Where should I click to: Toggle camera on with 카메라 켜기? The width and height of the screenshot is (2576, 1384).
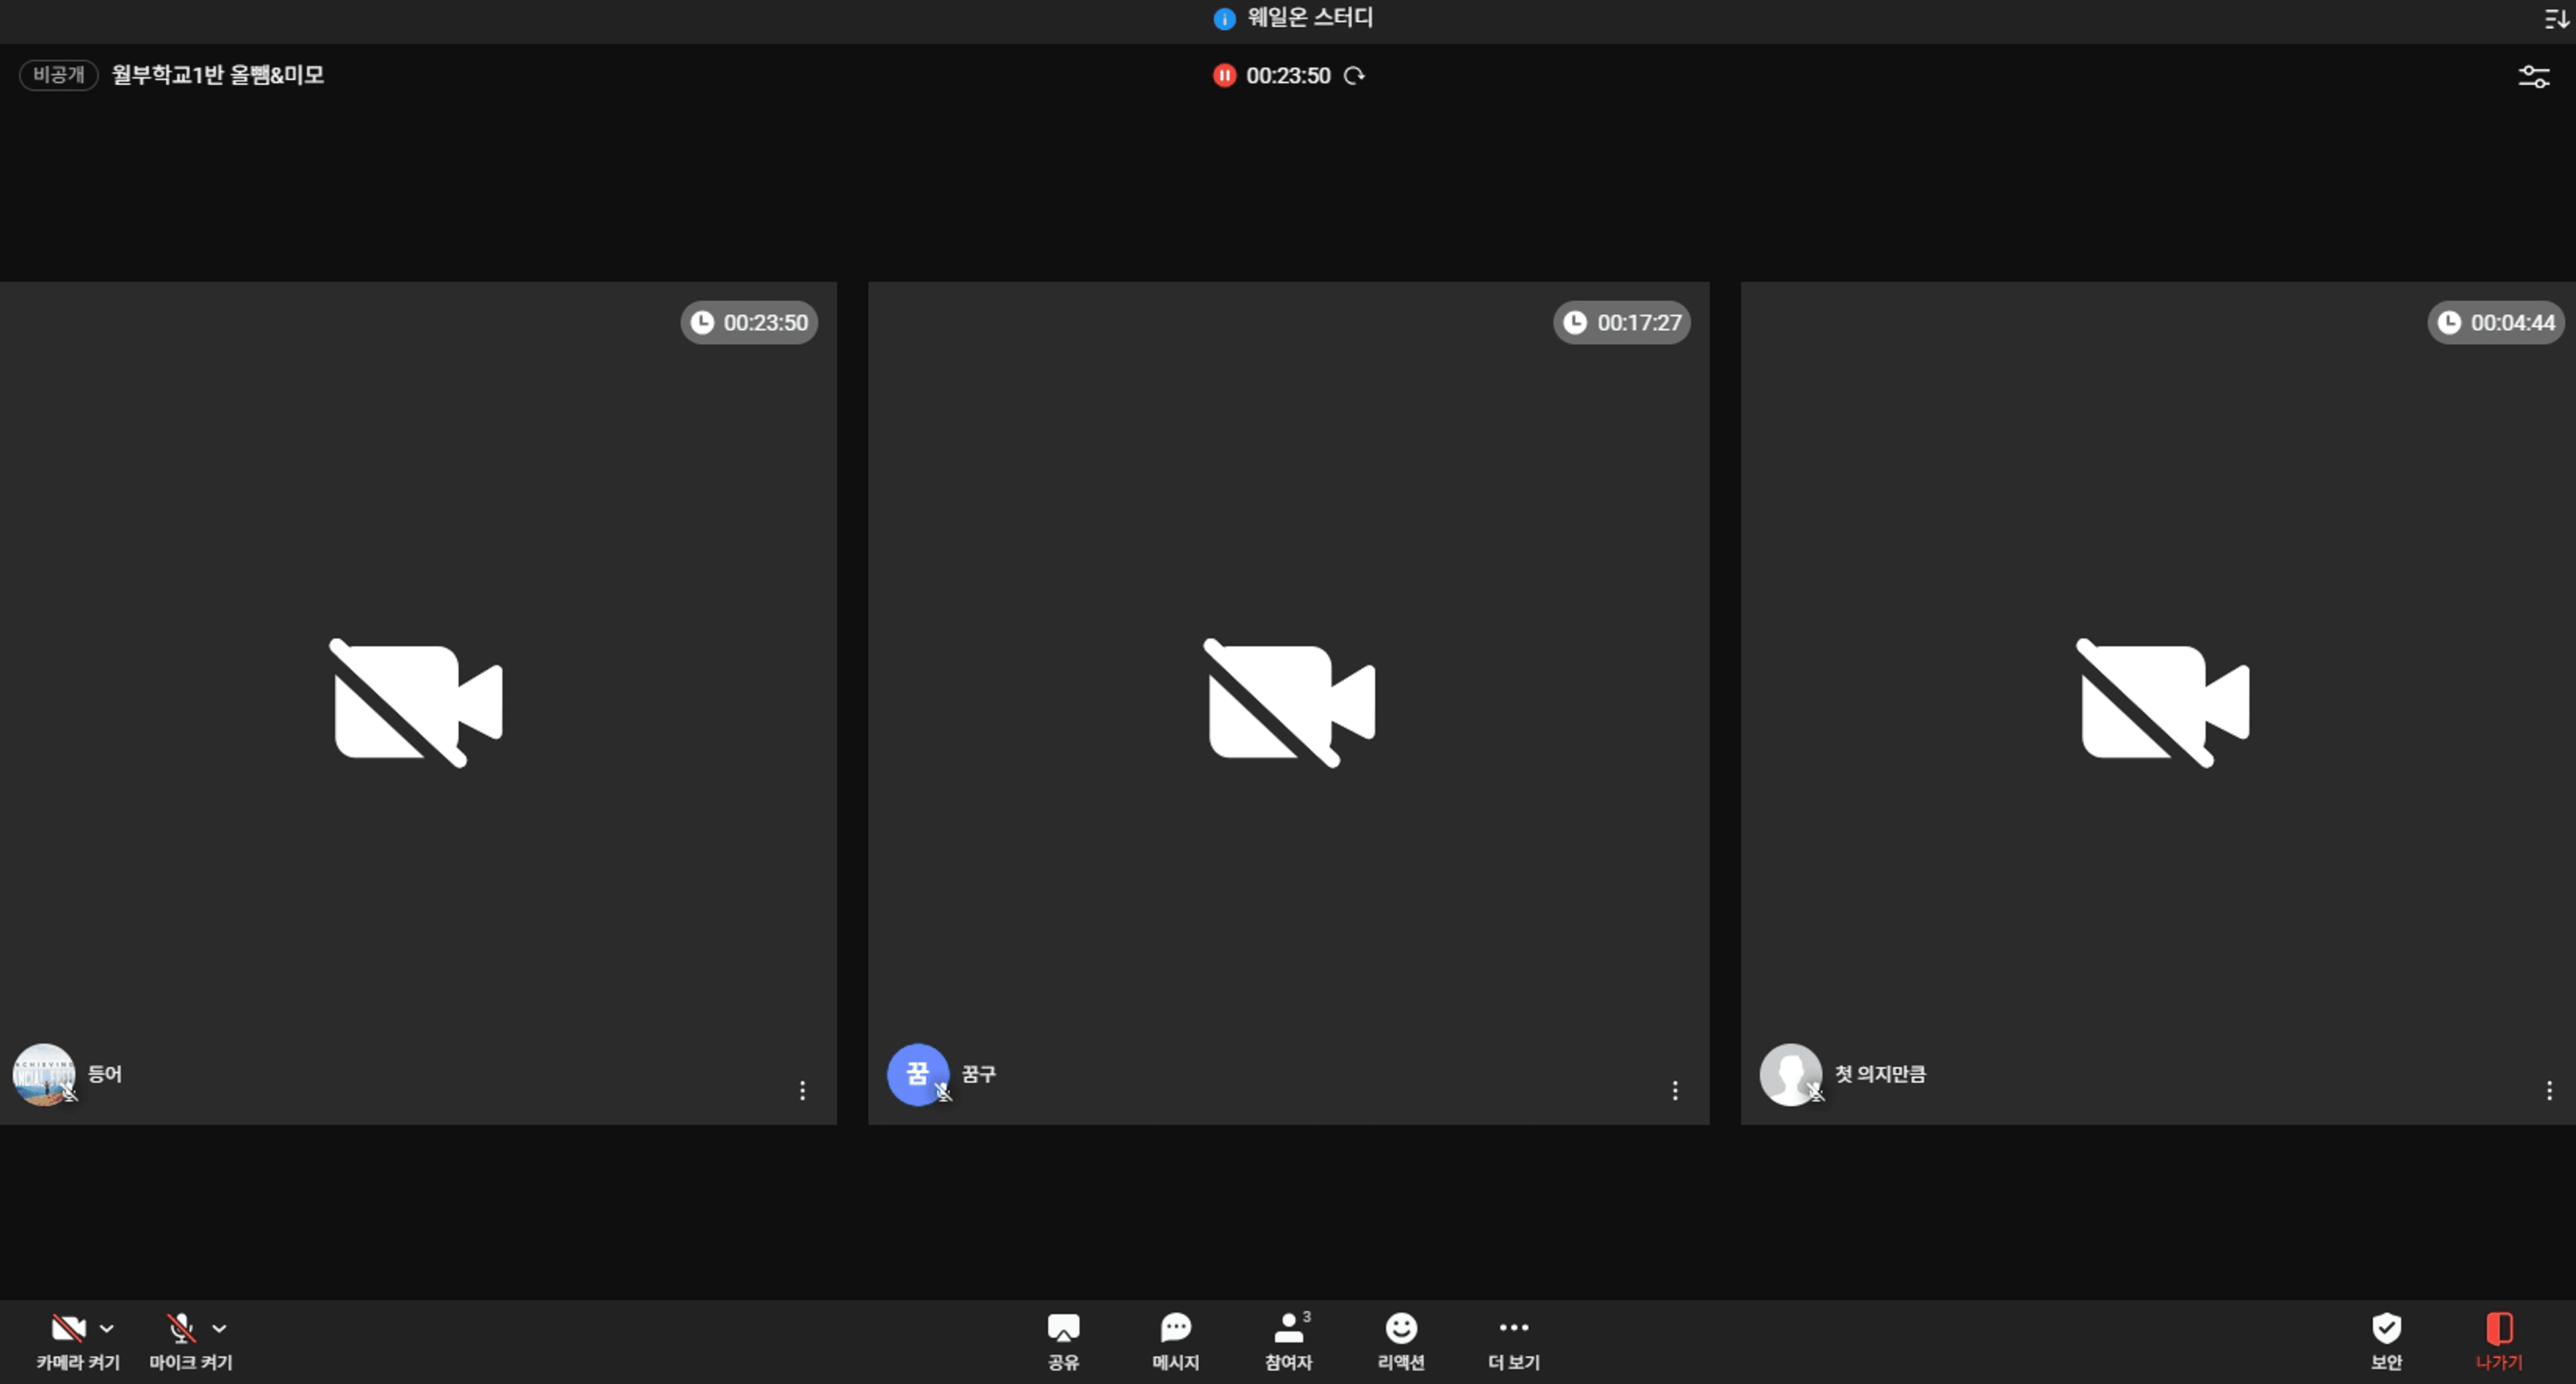click(68, 1328)
